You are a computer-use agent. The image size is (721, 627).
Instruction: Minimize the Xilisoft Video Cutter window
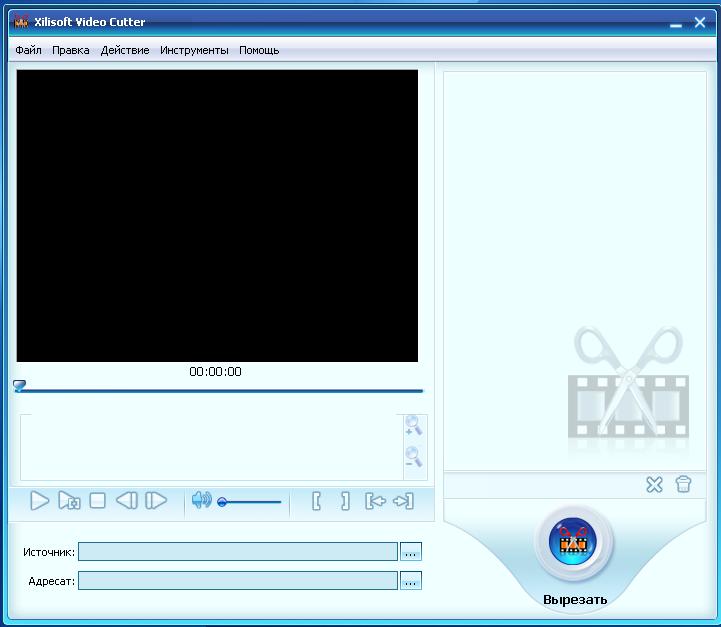point(676,25)
